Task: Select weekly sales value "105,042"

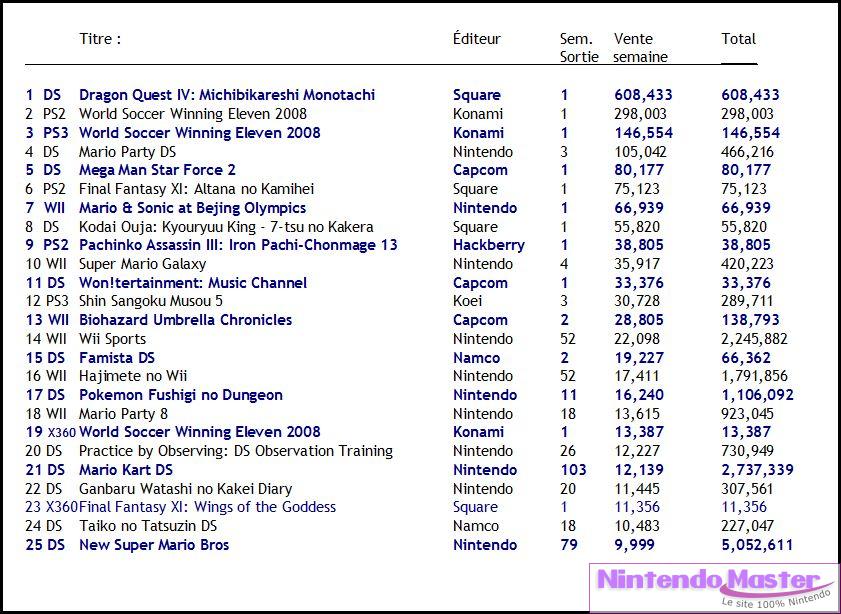Action: coord(640,152)
